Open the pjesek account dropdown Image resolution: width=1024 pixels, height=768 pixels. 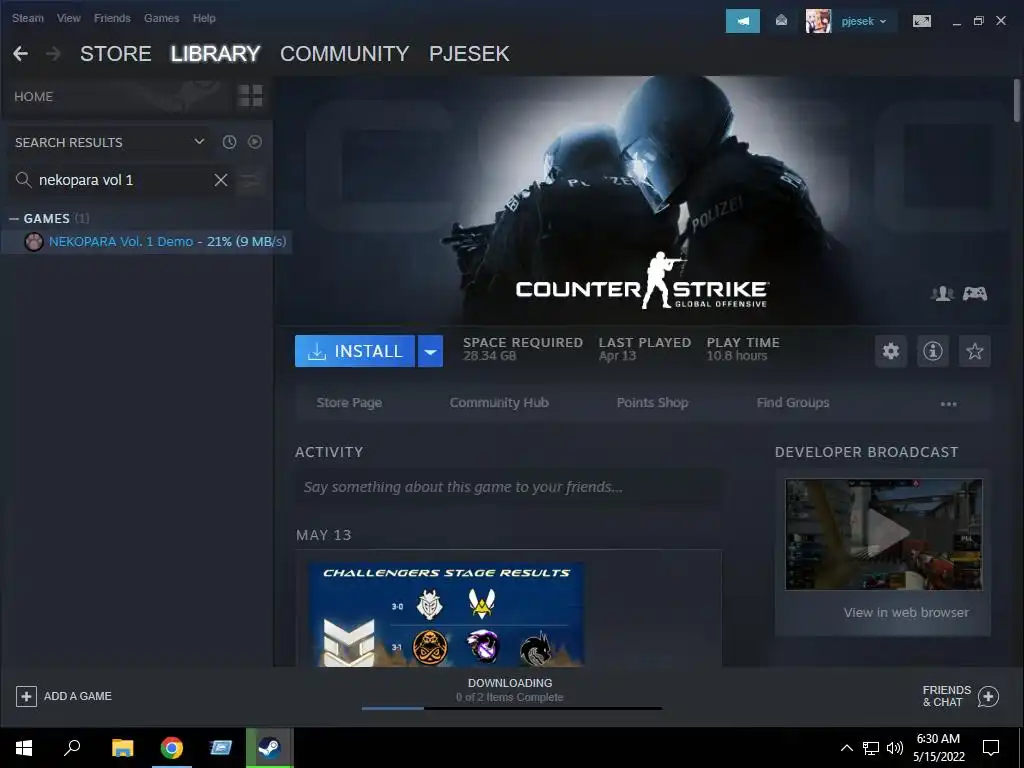[x=863, y=21]
